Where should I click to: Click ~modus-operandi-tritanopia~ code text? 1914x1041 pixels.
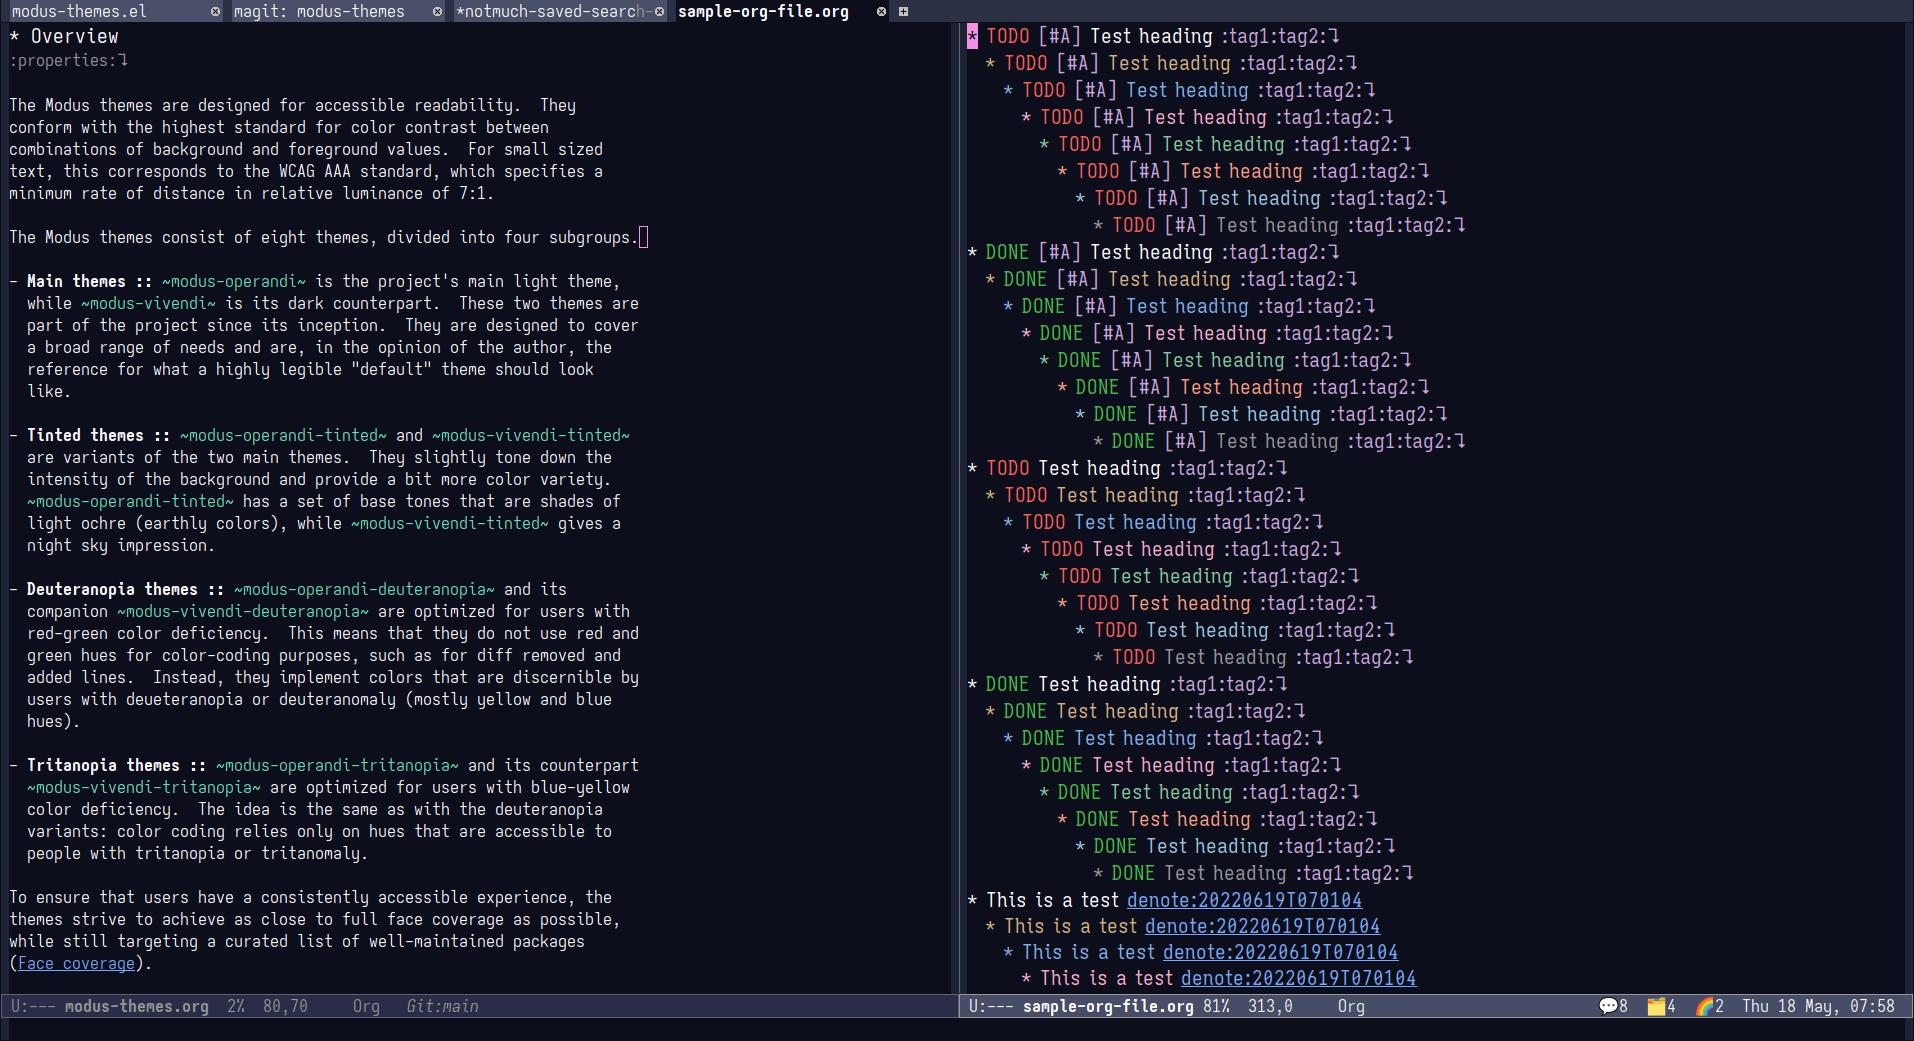[338, 766]
